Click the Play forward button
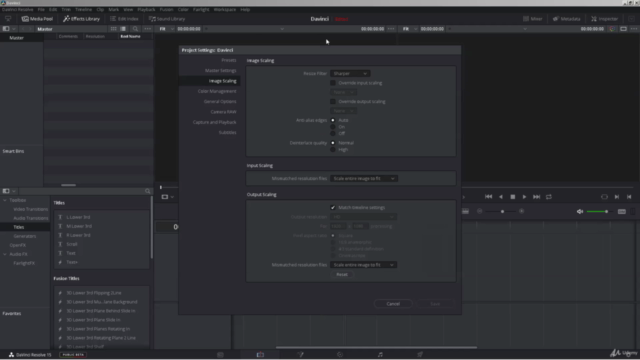 click(524, 197)
